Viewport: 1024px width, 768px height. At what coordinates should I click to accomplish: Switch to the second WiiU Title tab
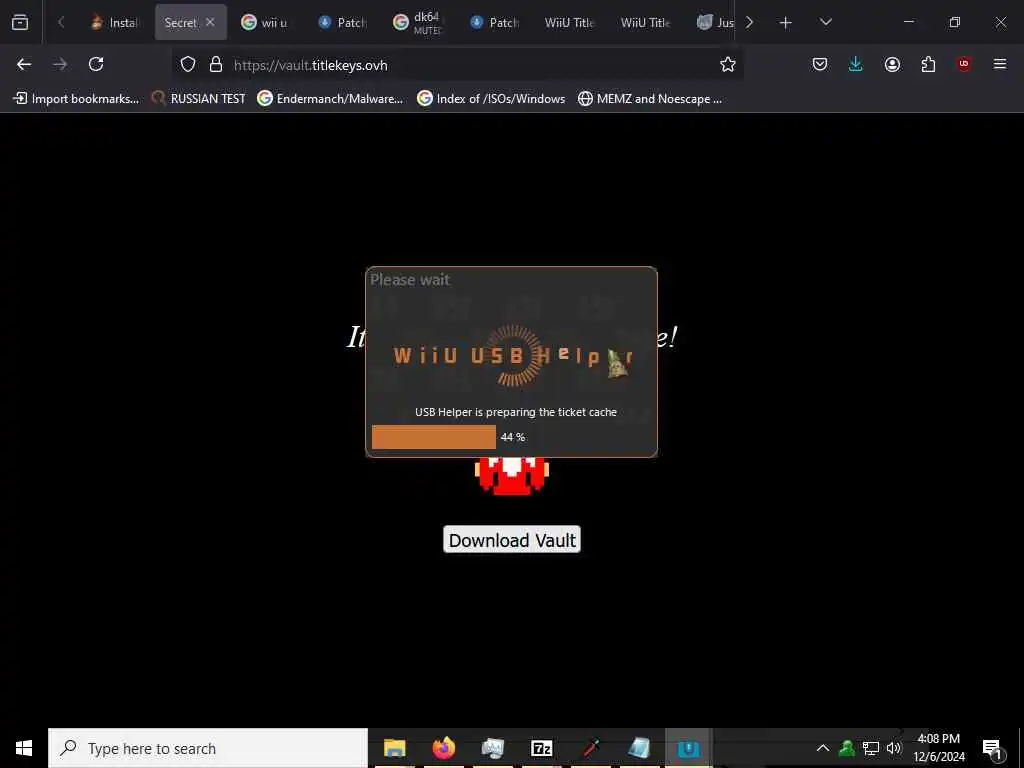coord(646,22)
